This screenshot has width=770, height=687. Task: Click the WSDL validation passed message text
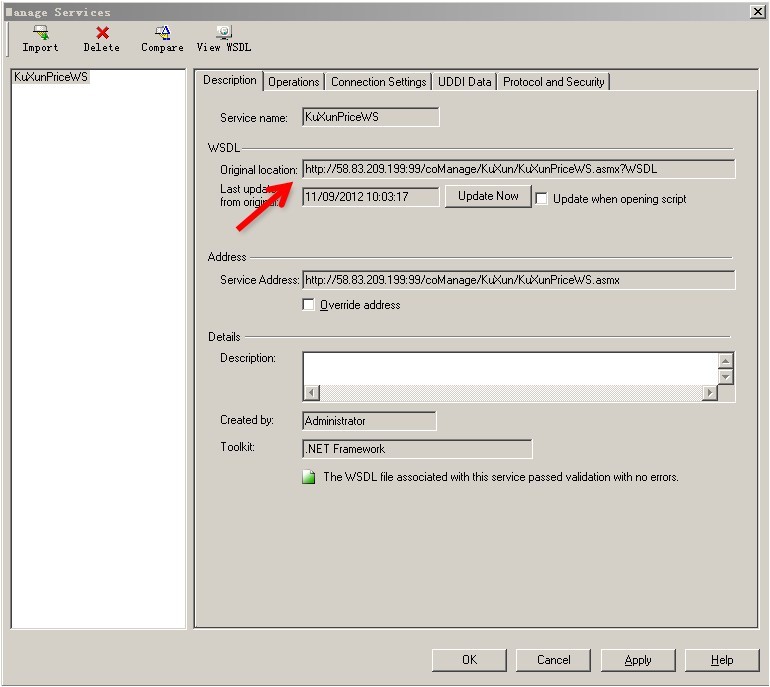pos(501,477)
